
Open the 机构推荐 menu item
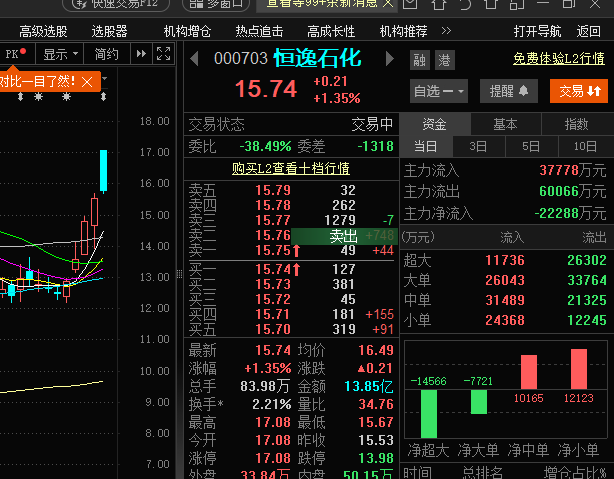[403, 31]
